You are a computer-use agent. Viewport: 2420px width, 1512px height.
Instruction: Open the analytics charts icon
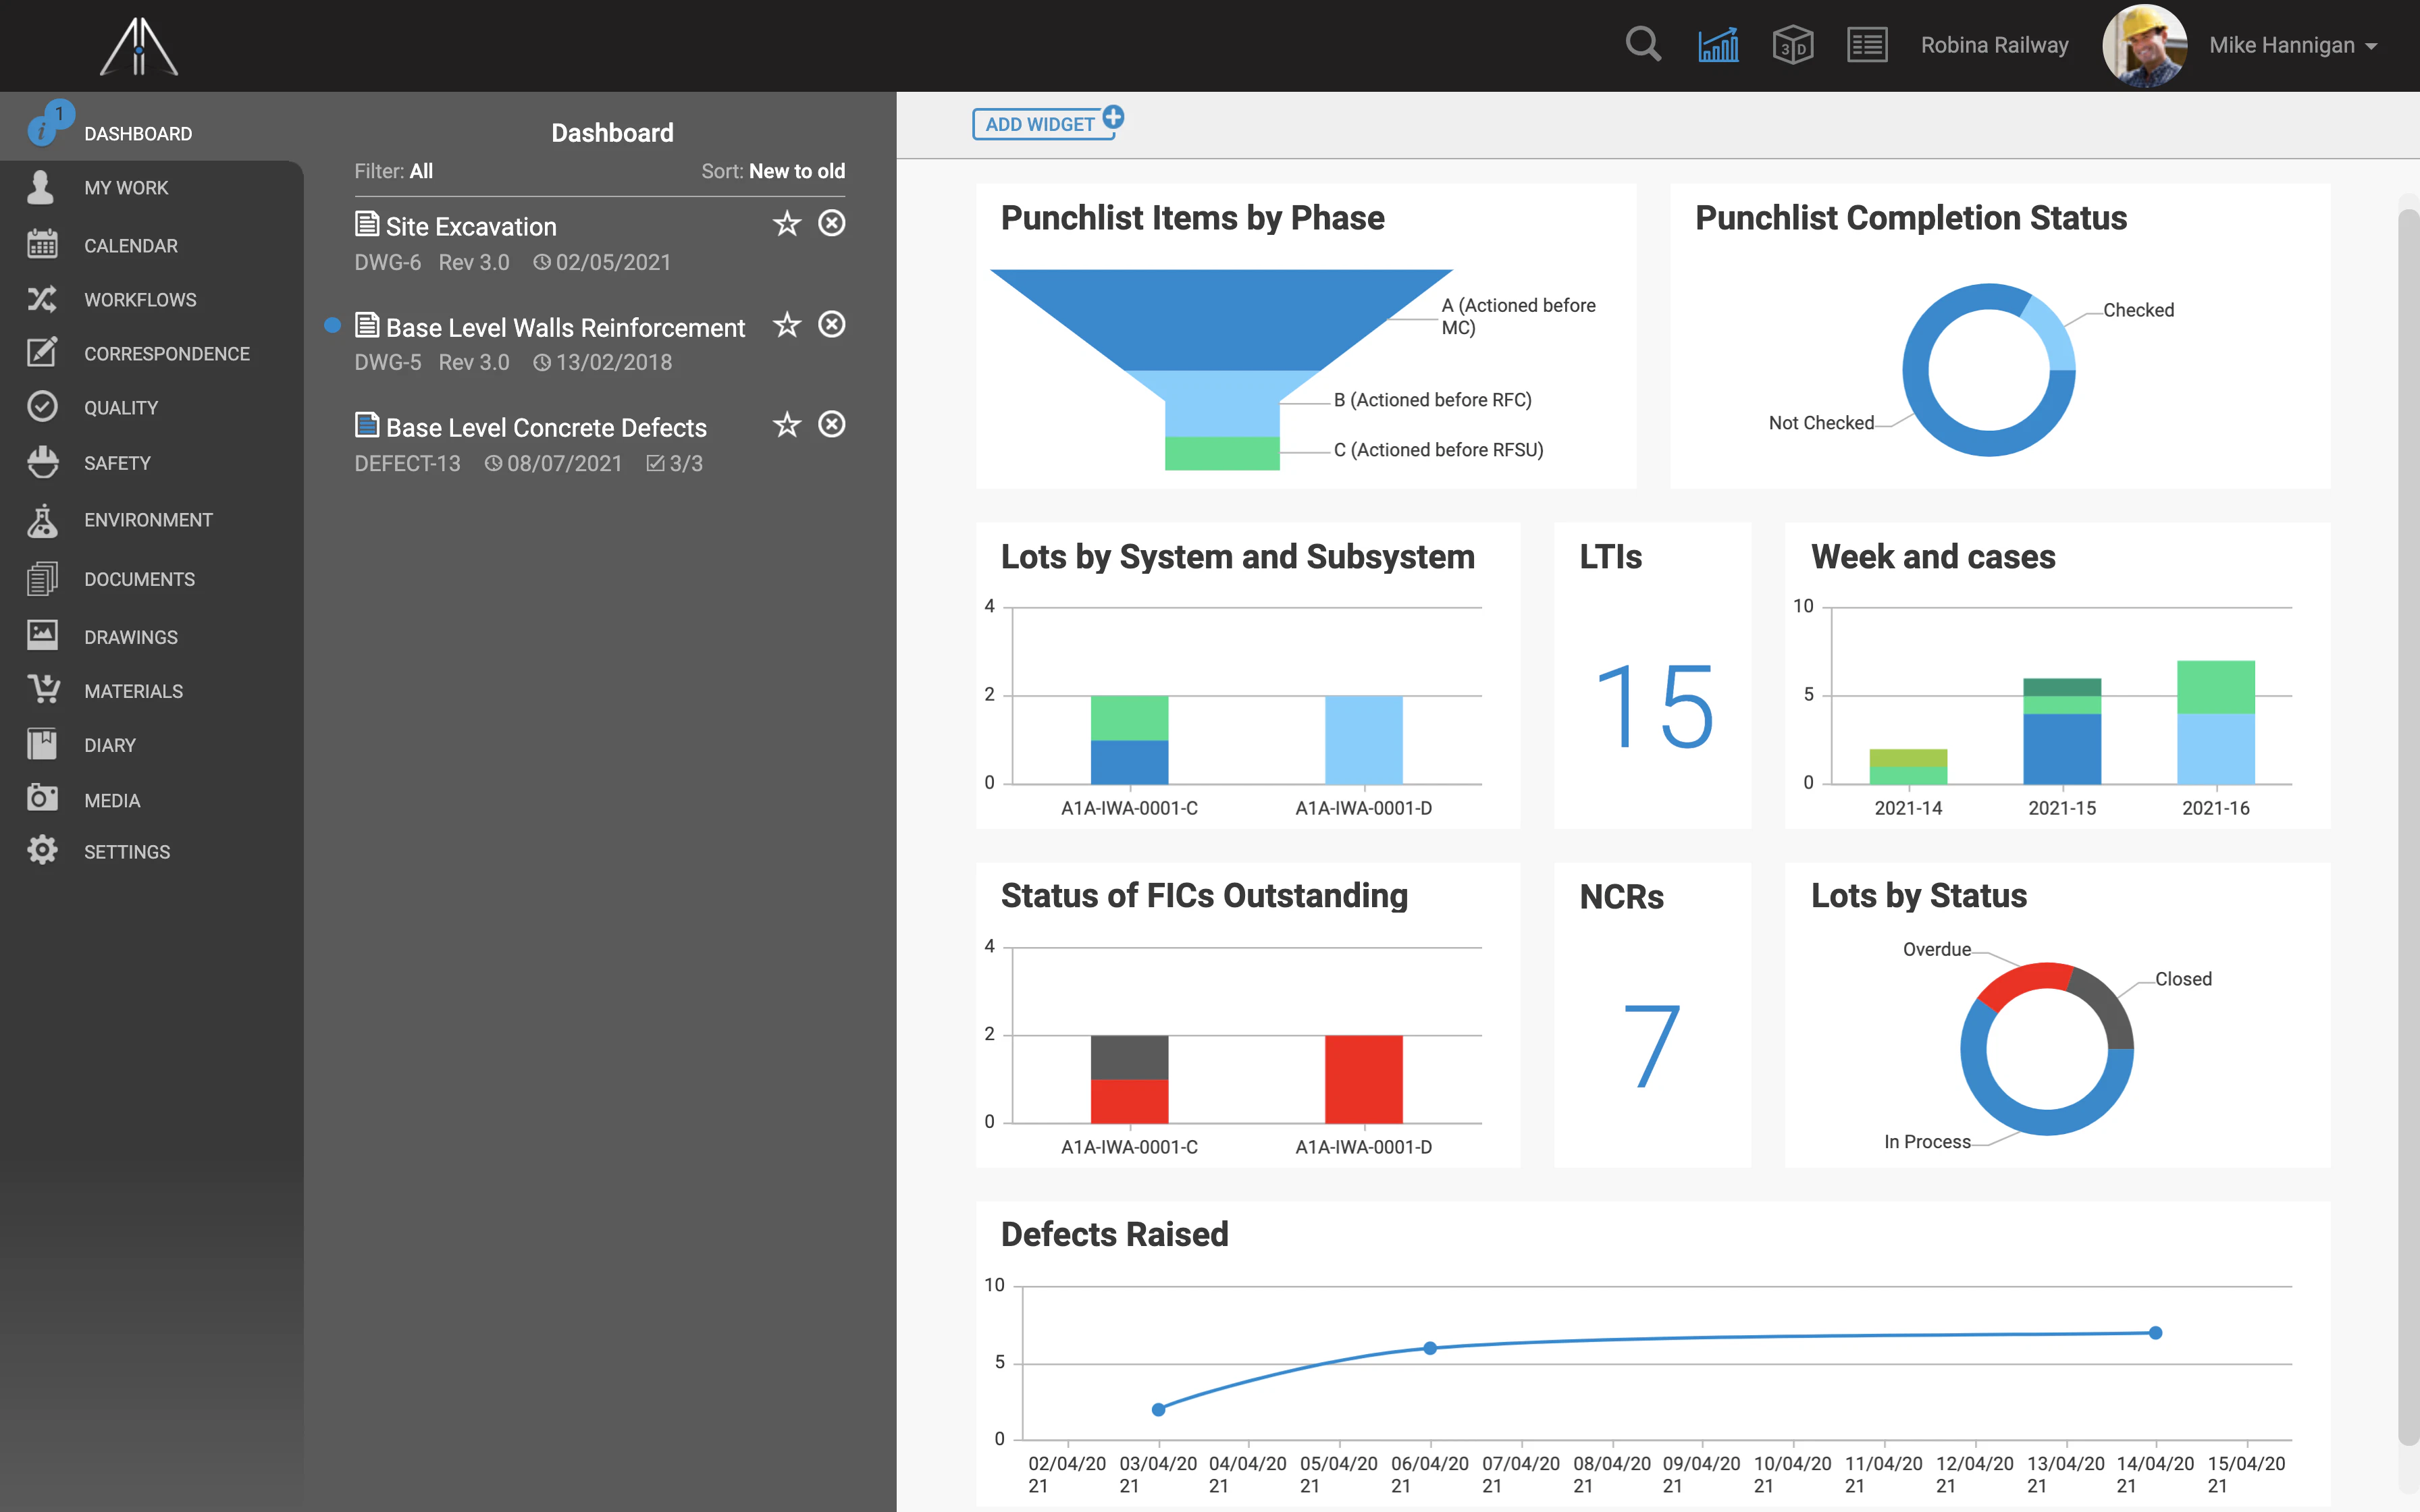coord(1718,44)
